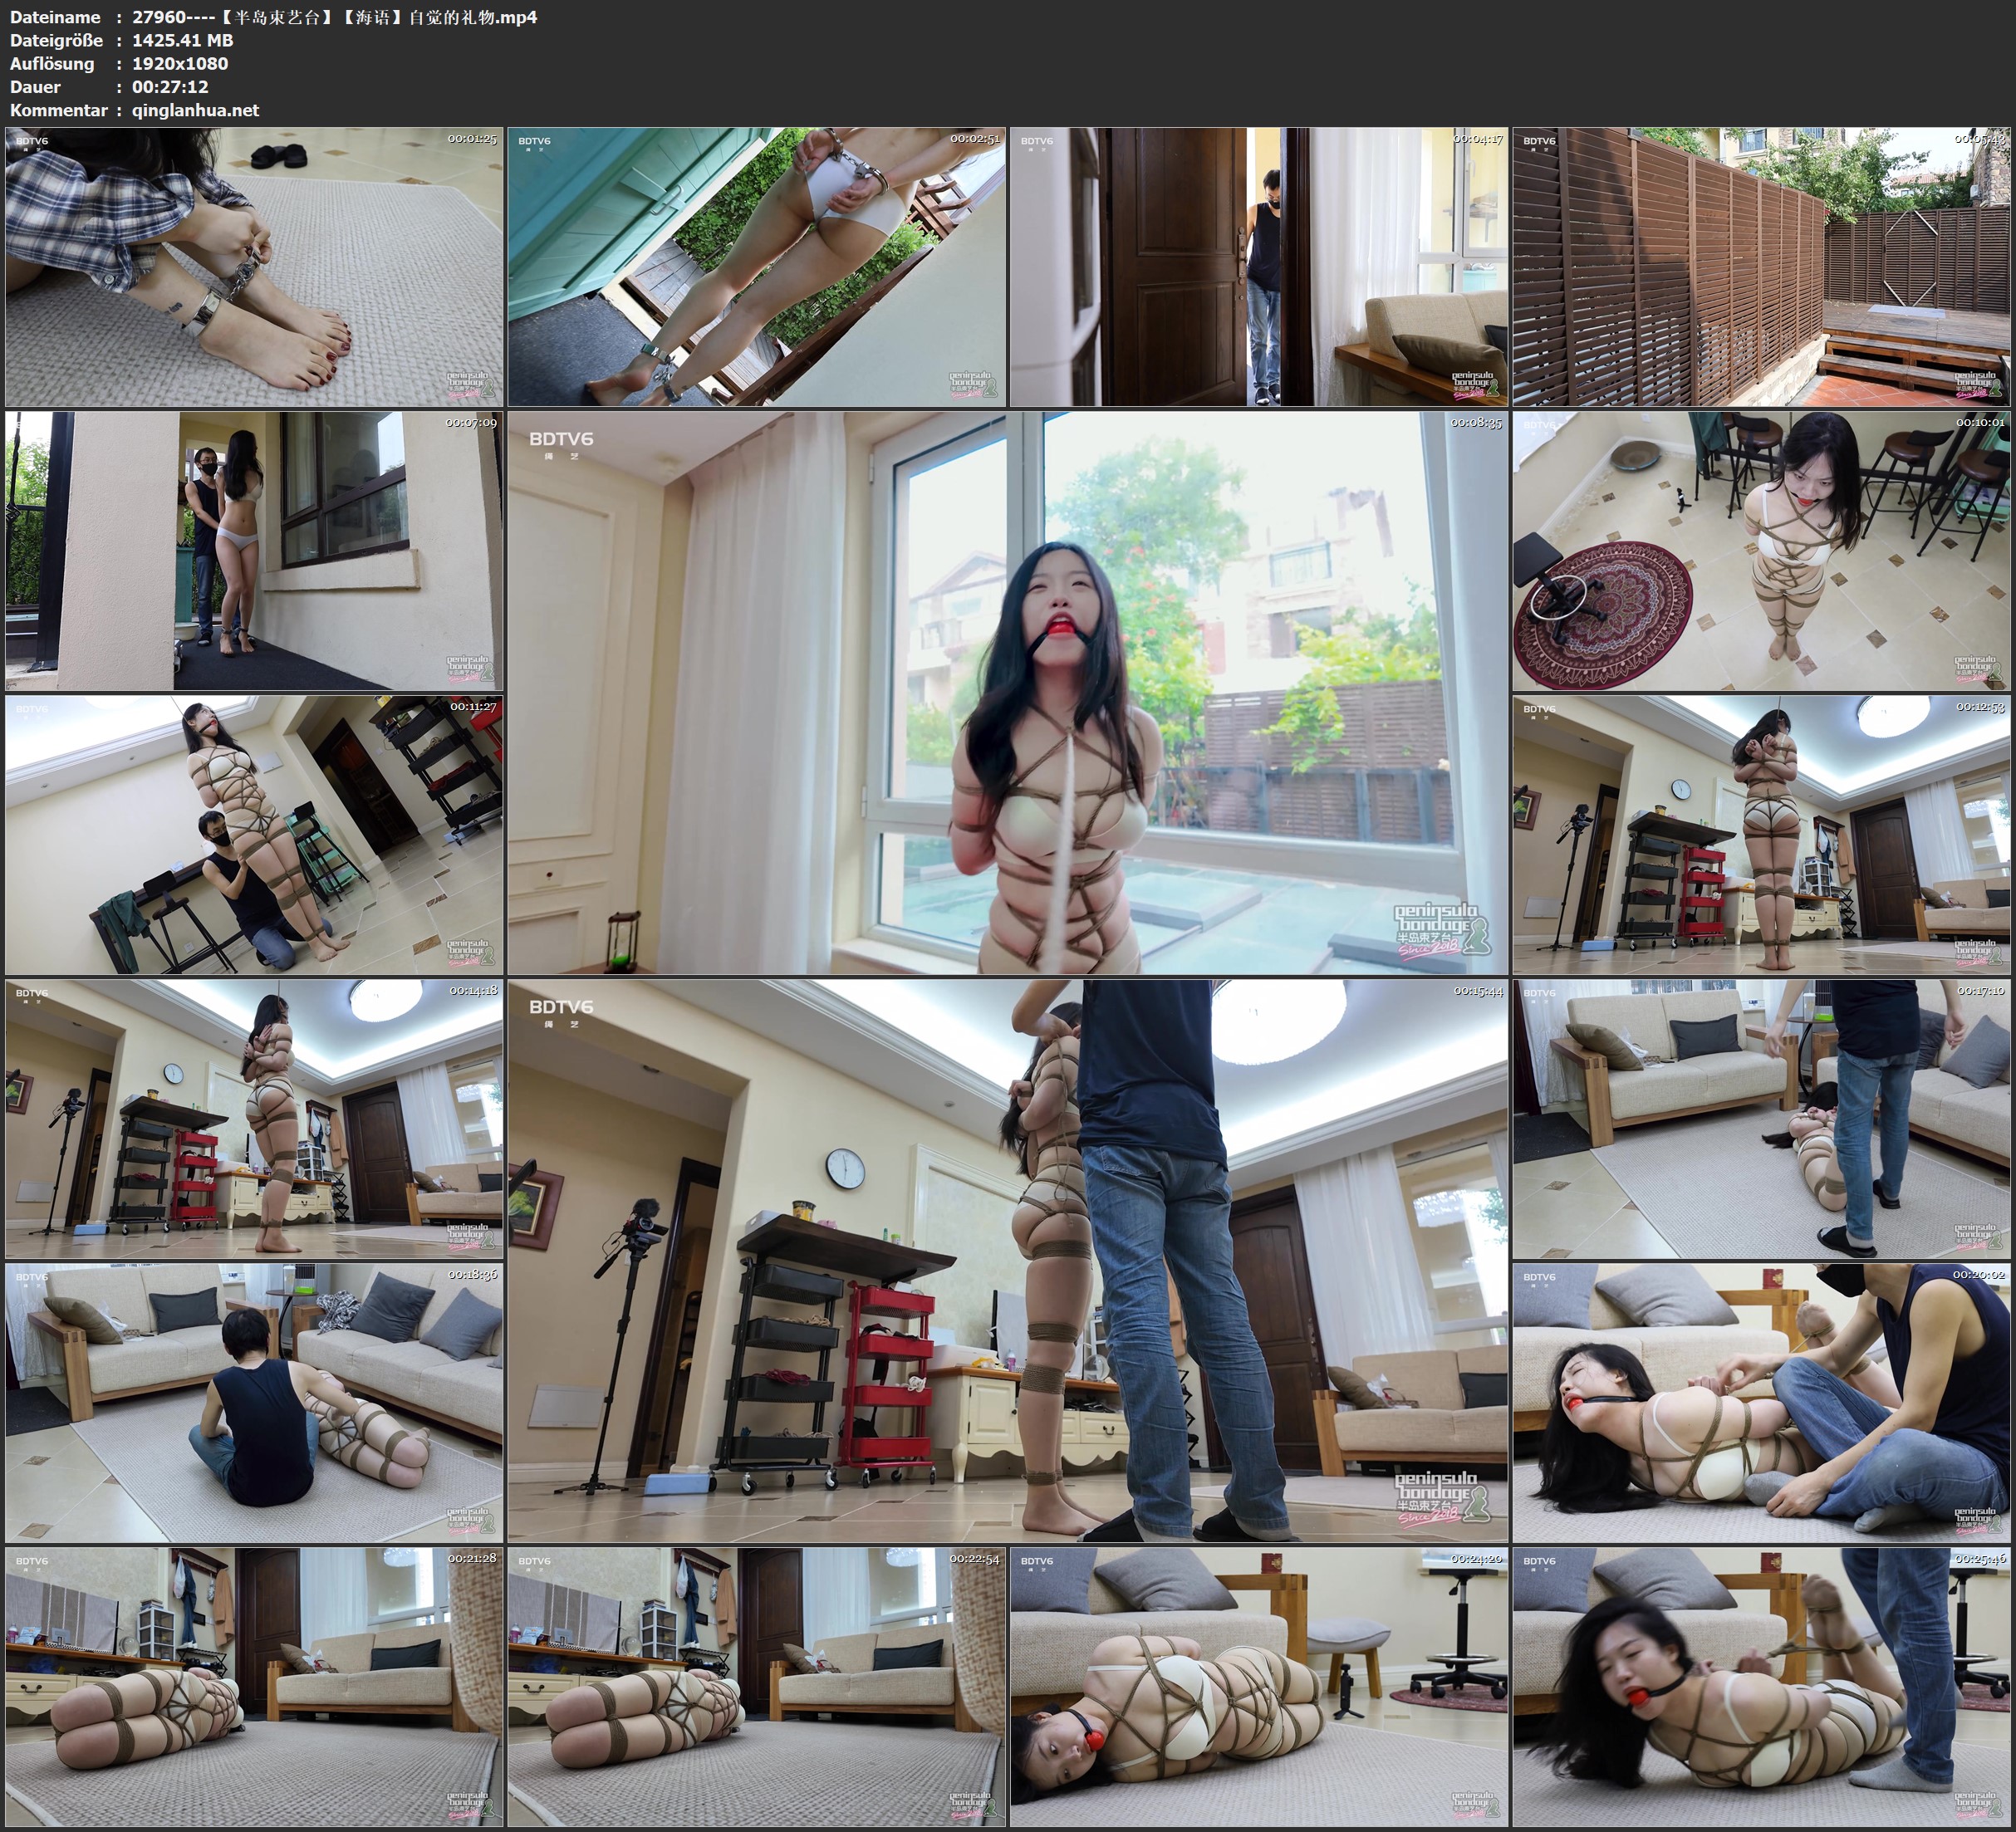
Task: Click the mp4 file name text
Action: click(x=334, y=17)
